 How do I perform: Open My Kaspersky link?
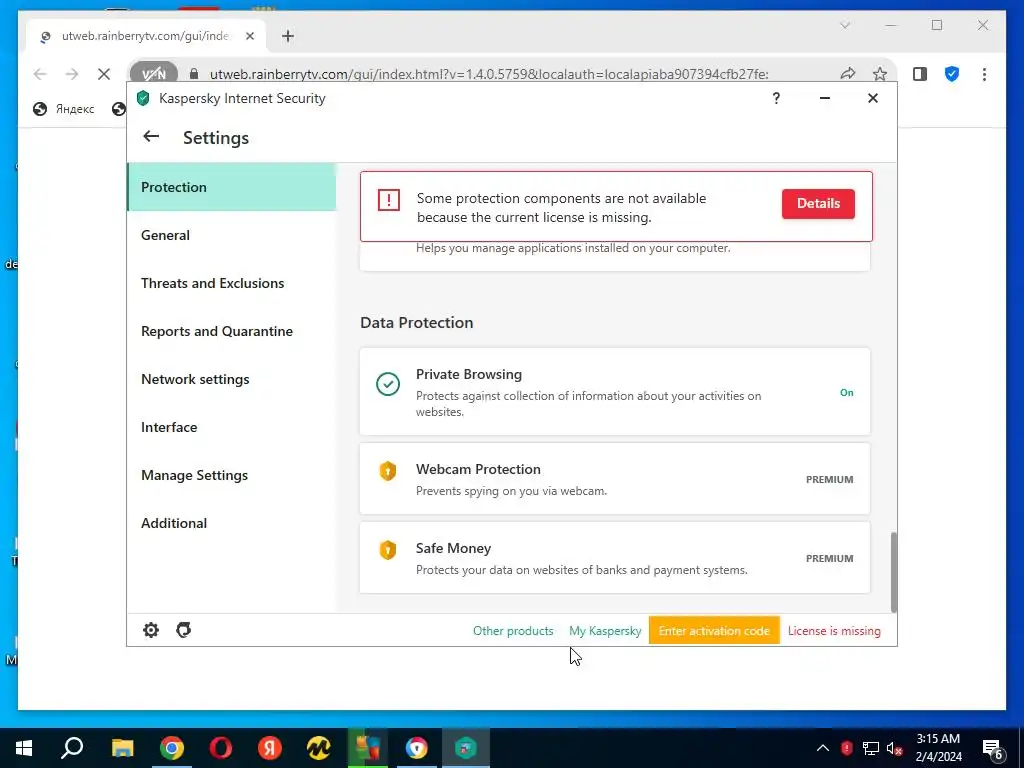click(x=605, y=631)
